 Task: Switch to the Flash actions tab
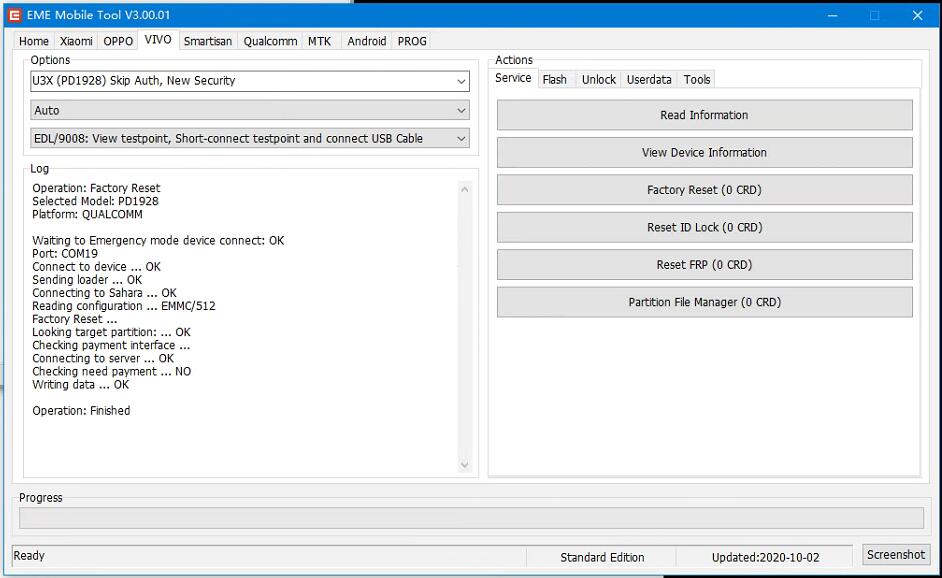point(555,79)
